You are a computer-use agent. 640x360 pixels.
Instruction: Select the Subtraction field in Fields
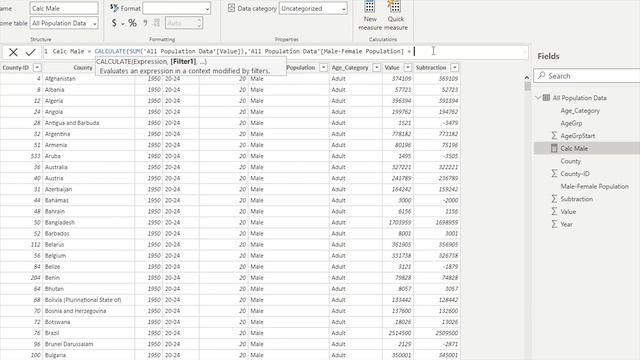tap(576, 199)
